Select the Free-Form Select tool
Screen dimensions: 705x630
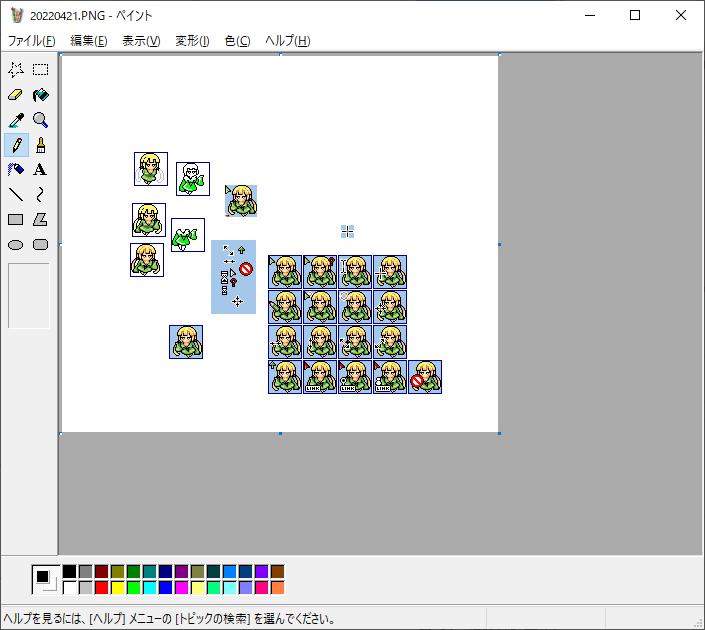point(16,70)
